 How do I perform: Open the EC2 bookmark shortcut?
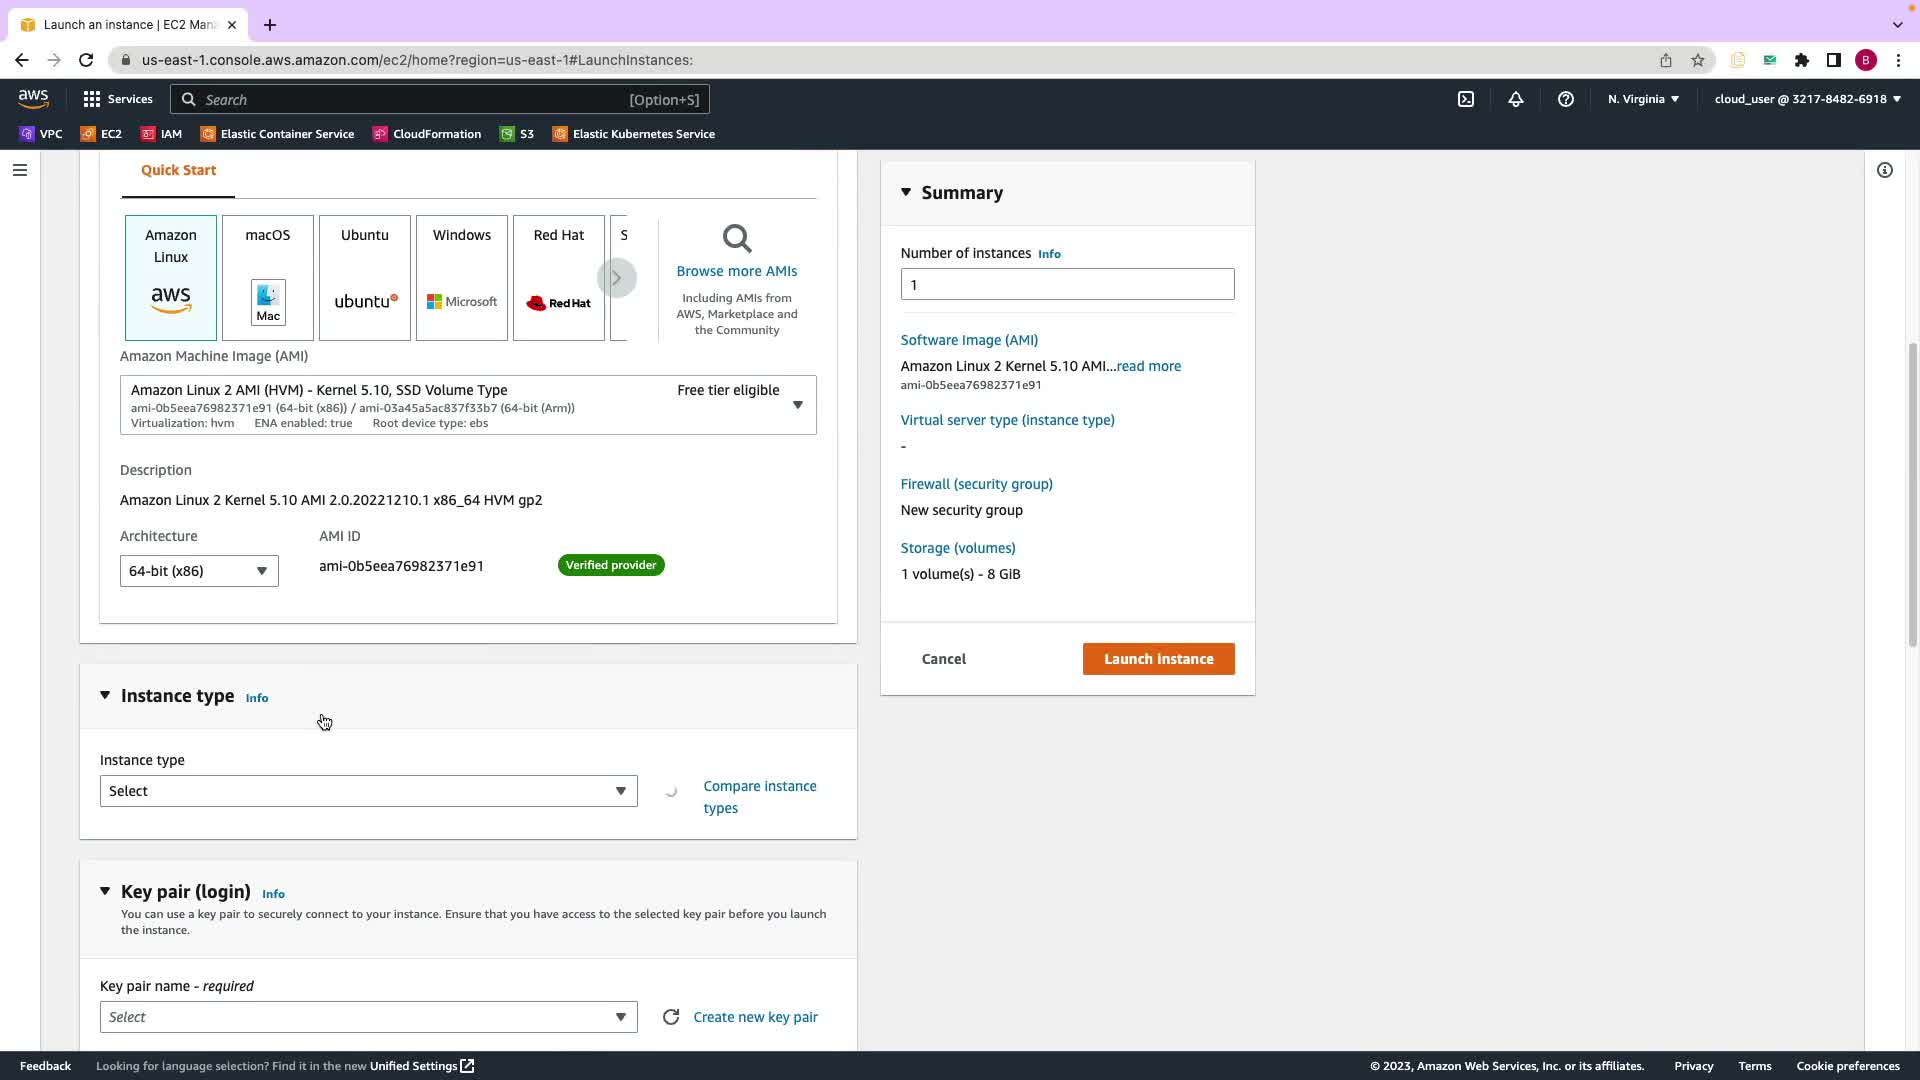pyautogui.click(x=101, y=134)
